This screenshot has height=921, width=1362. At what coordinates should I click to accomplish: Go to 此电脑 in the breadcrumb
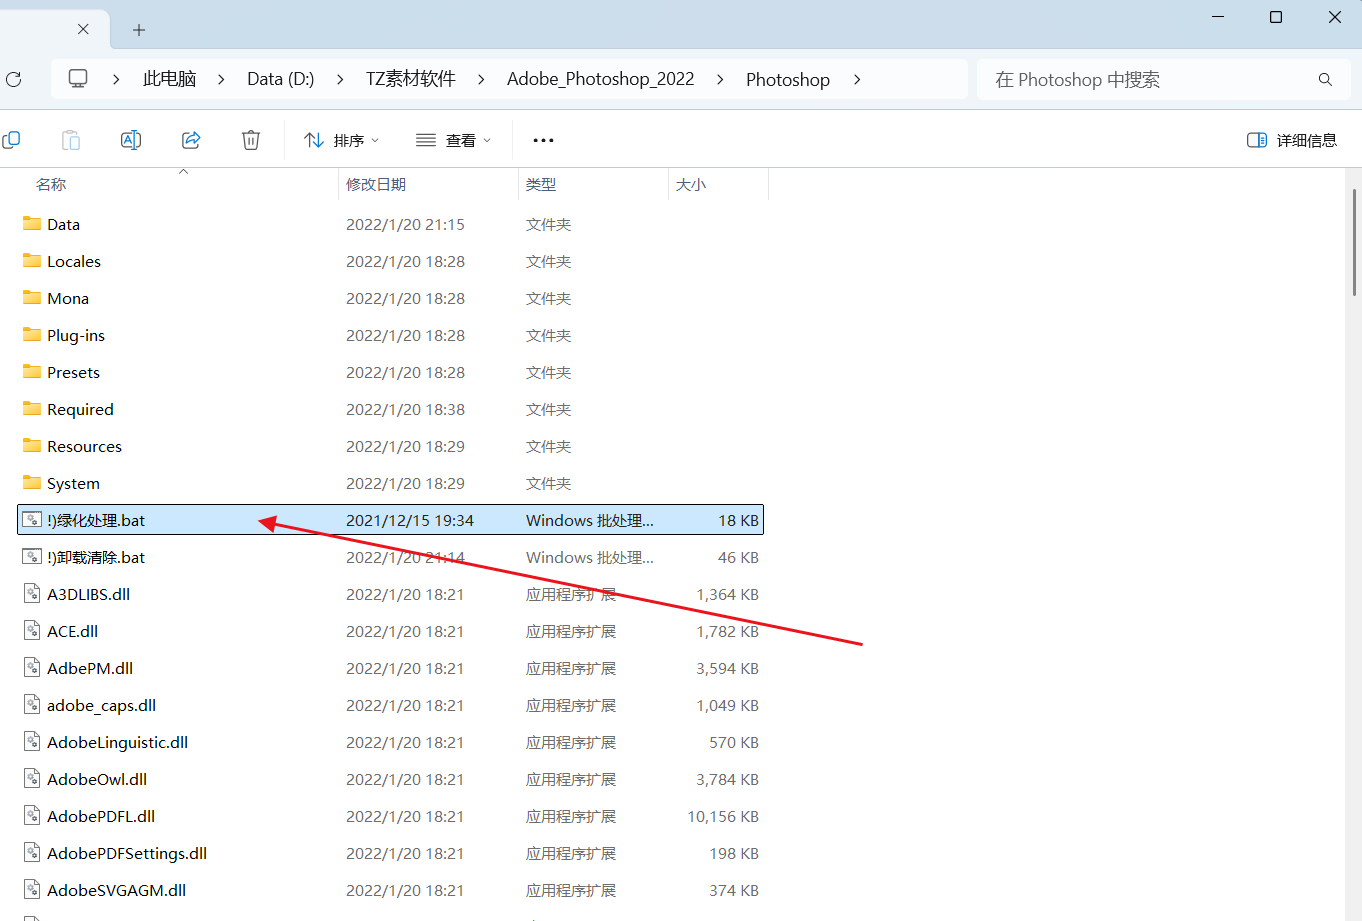[x=169, y=79]
